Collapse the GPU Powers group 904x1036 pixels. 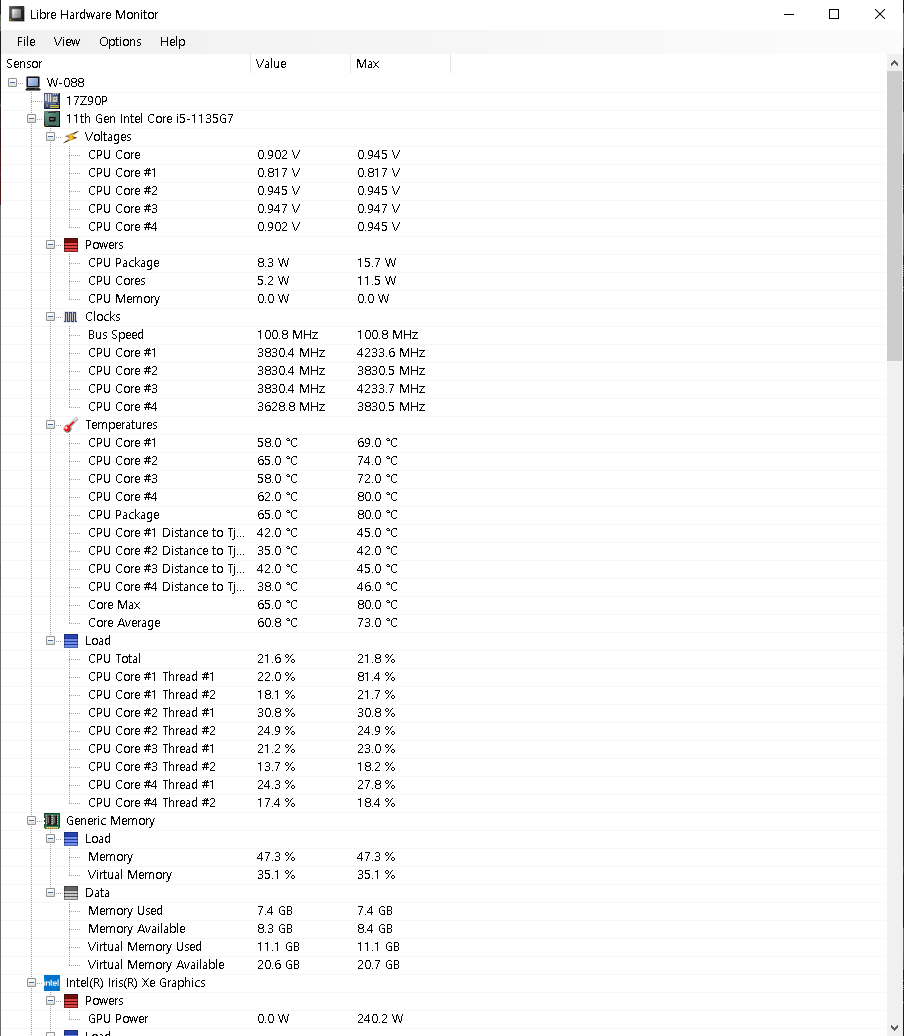[x=50, y=1001]
